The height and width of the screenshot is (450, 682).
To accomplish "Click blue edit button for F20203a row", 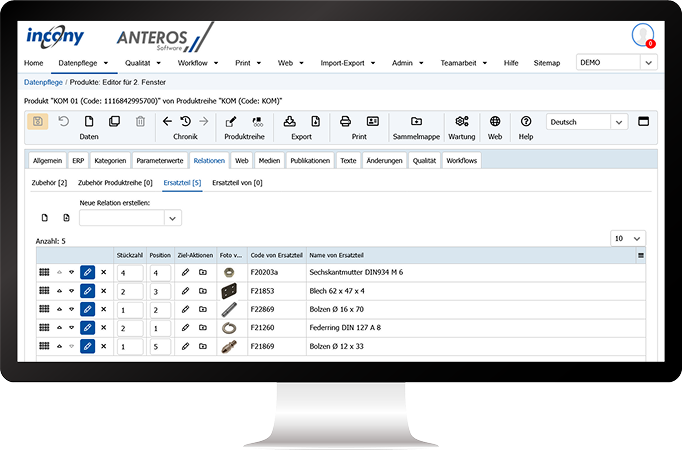I will pyautogui.click(x=87, y=272).
